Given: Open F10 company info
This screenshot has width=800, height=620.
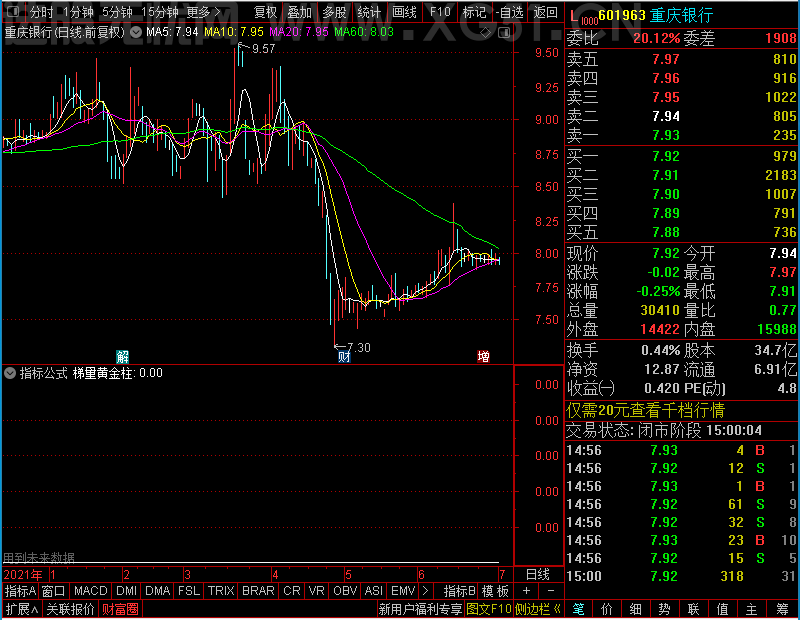Looking at the screenshot, I should [440, 12].
